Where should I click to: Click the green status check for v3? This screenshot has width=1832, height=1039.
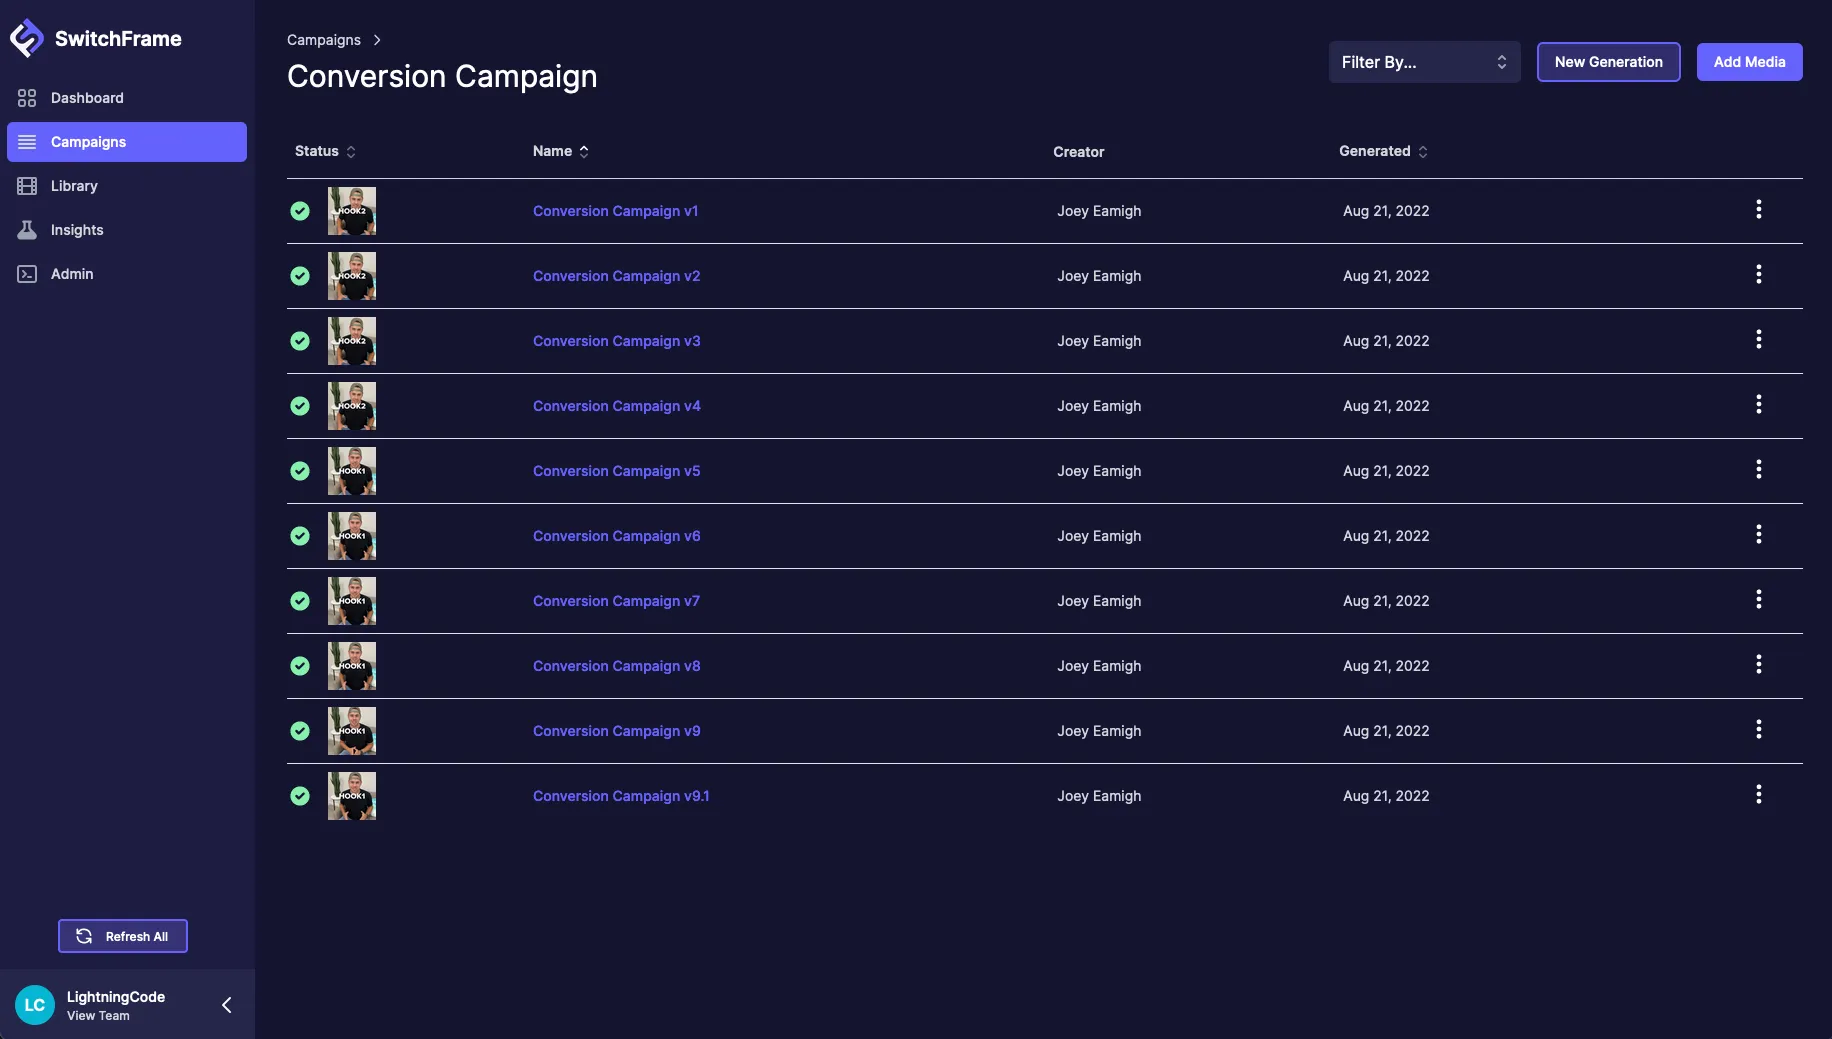(x=300, y=341)
